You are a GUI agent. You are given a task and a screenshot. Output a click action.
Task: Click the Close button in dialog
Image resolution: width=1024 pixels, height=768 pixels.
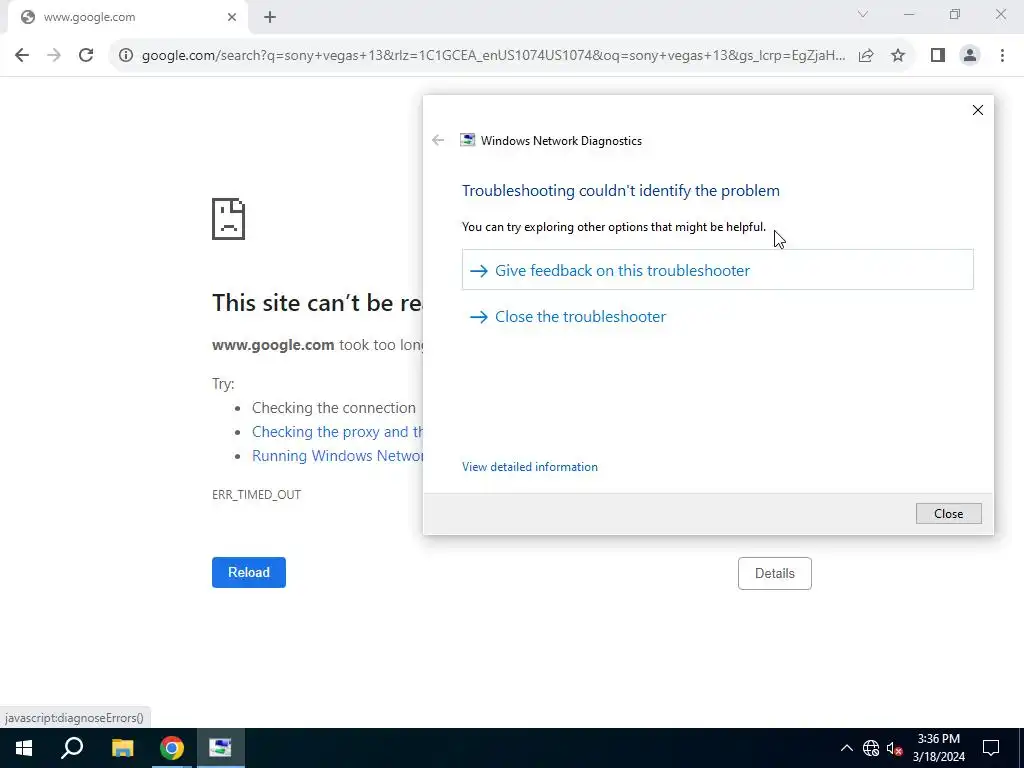pyautogui.click(x=948, y=514)
